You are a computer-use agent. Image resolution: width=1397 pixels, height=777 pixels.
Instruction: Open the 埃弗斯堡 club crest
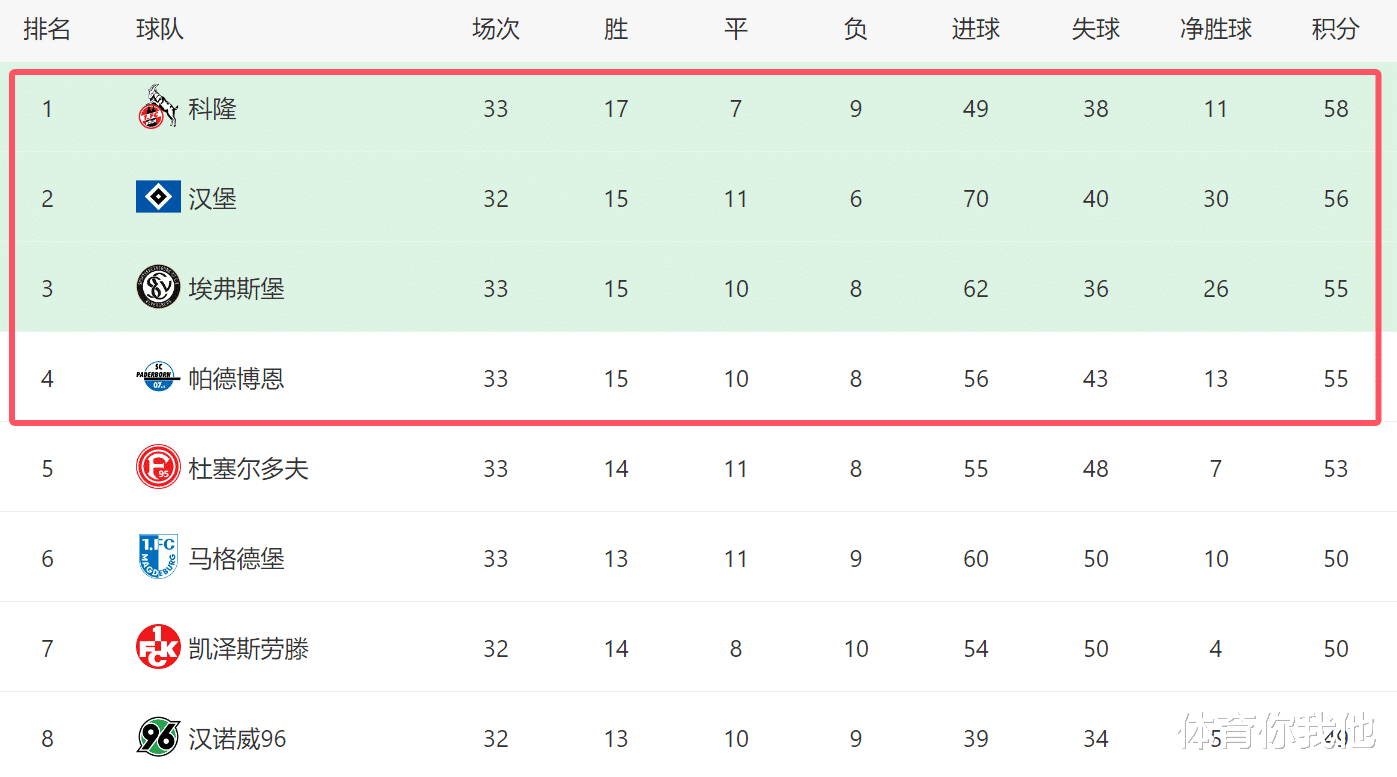[x=158, y=288]
